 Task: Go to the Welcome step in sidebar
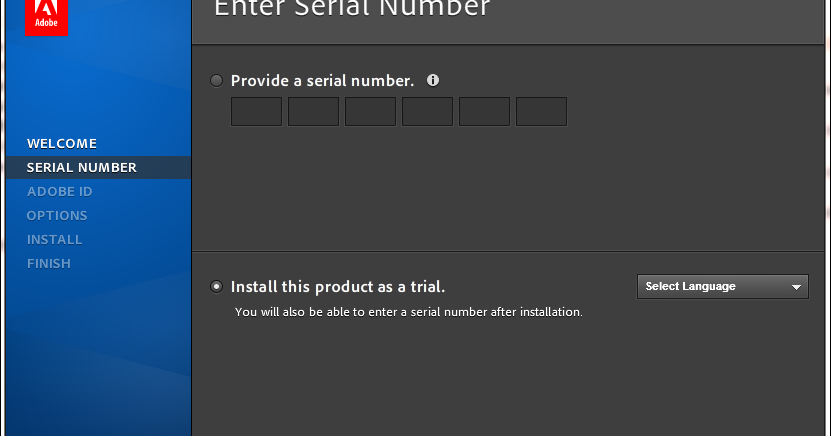pos(62,144)
